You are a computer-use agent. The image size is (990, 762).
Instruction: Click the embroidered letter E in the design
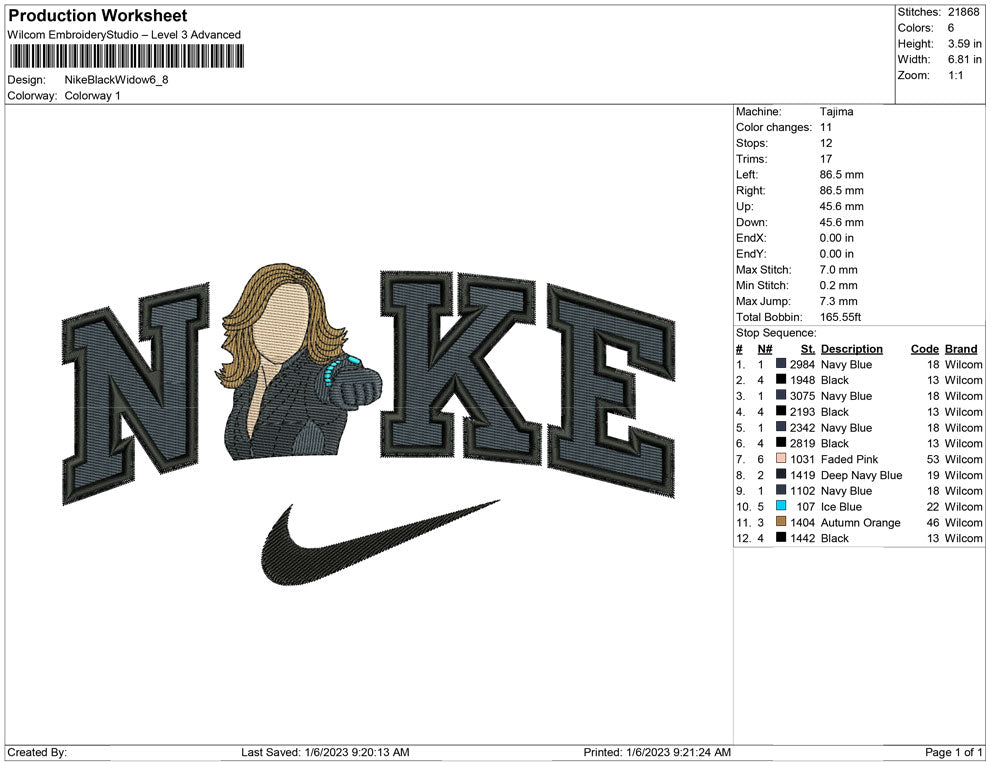tap(611, 391)
